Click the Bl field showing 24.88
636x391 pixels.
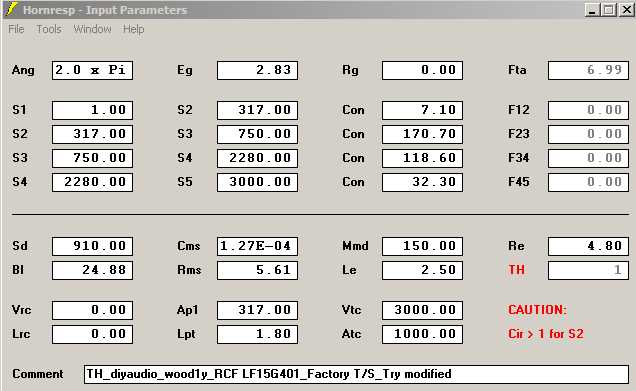click(92, 270)
